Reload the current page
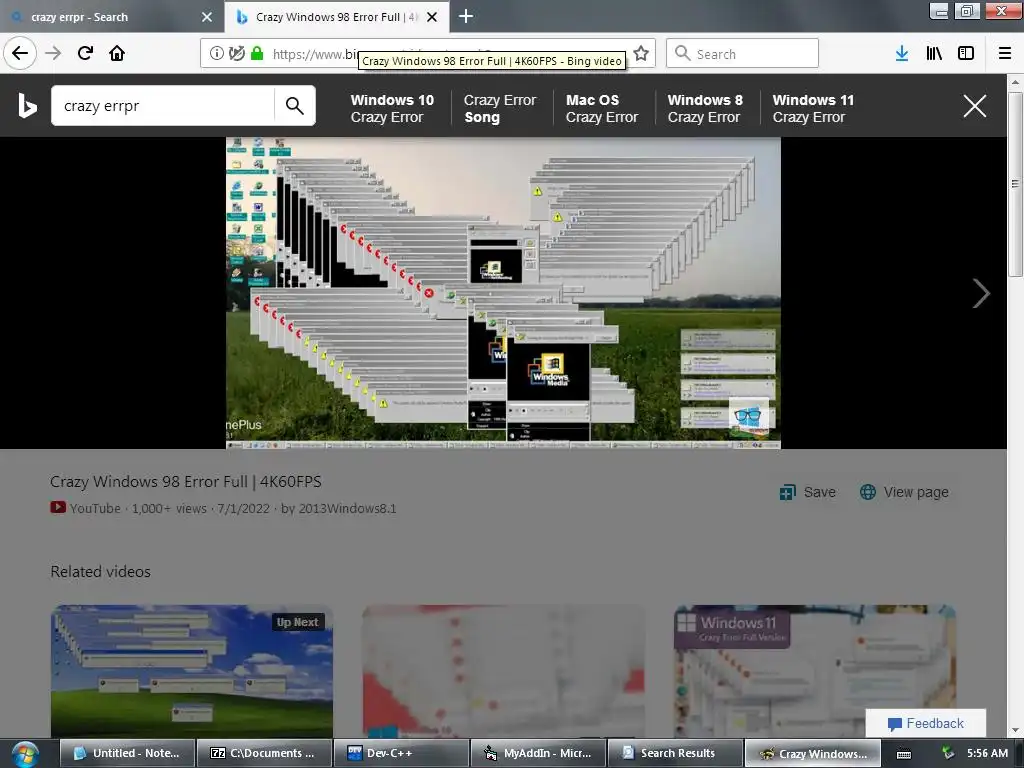The width and height of the screenshot is (1024, 768). 85,53
